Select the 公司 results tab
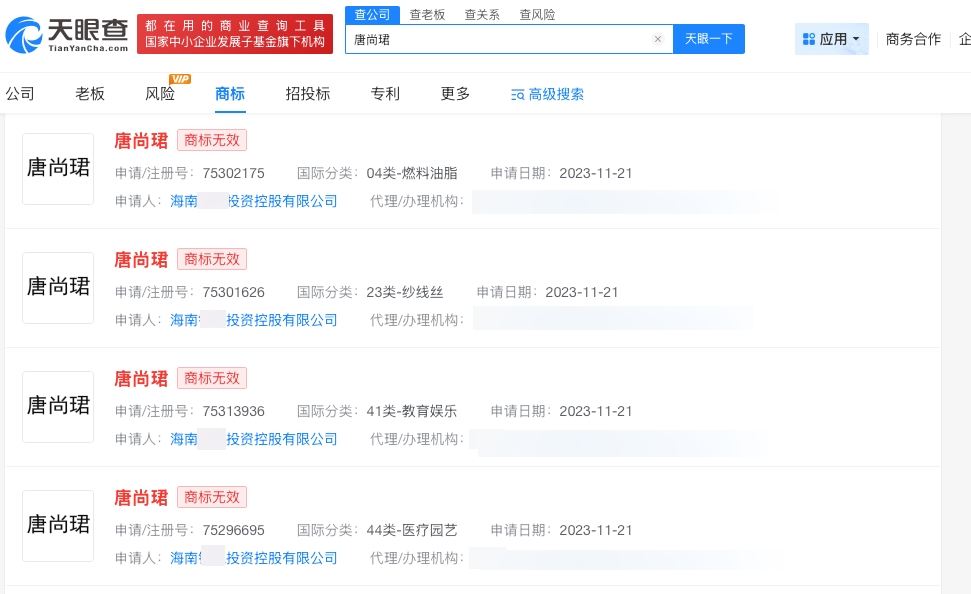 20,94
